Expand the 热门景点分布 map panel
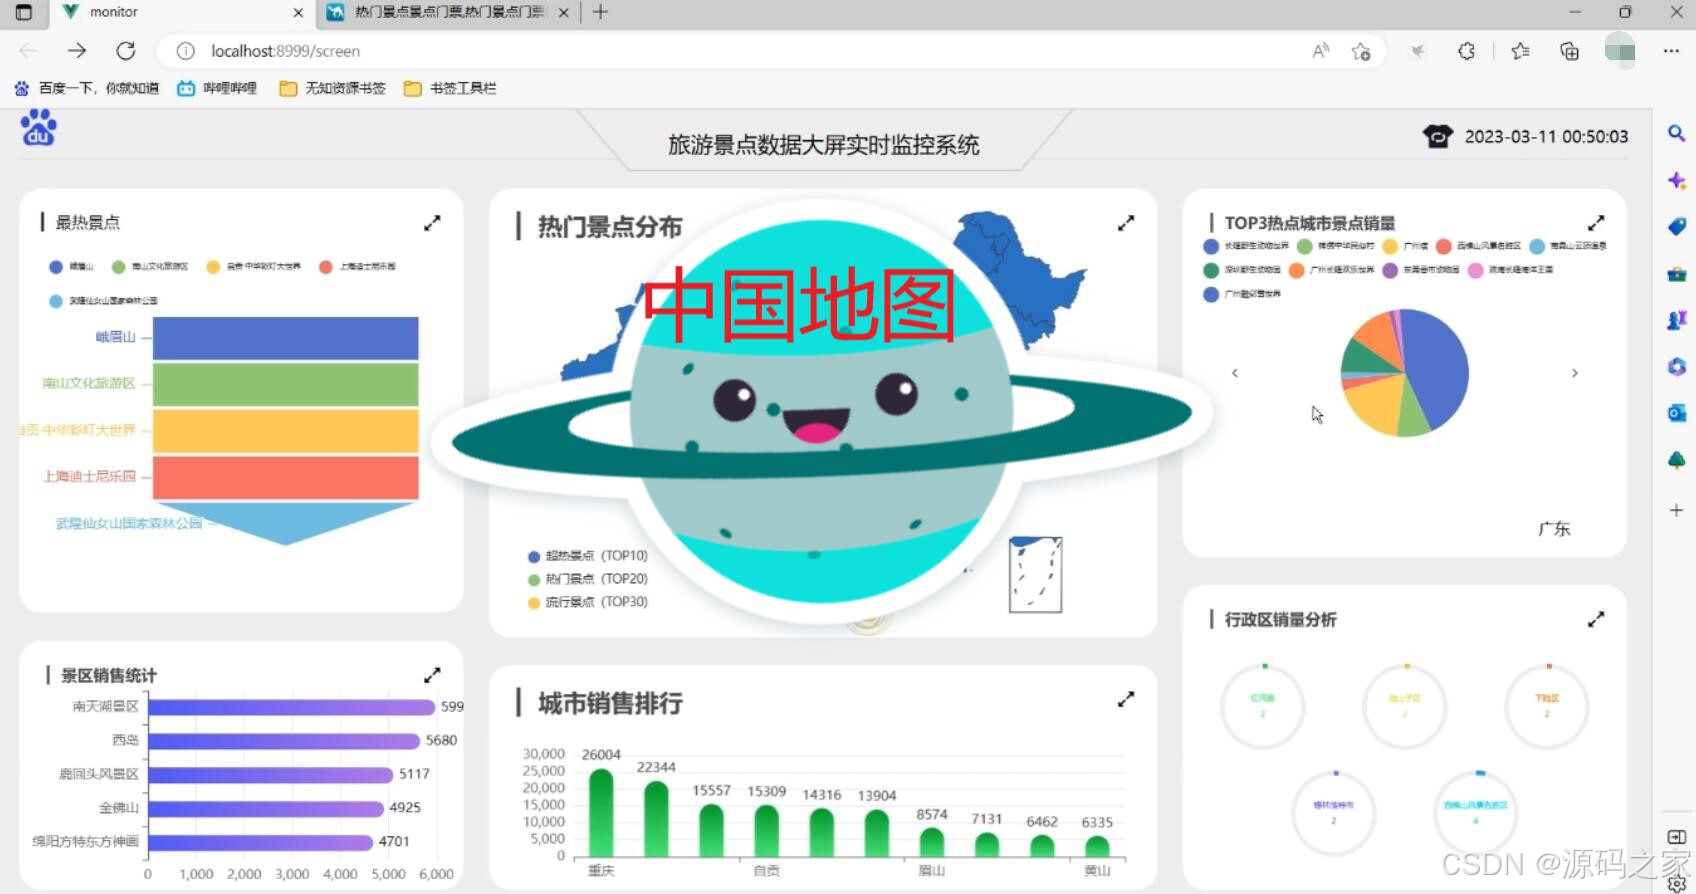This screenshot has height=894, width=1696. (x=1126, y=223)
